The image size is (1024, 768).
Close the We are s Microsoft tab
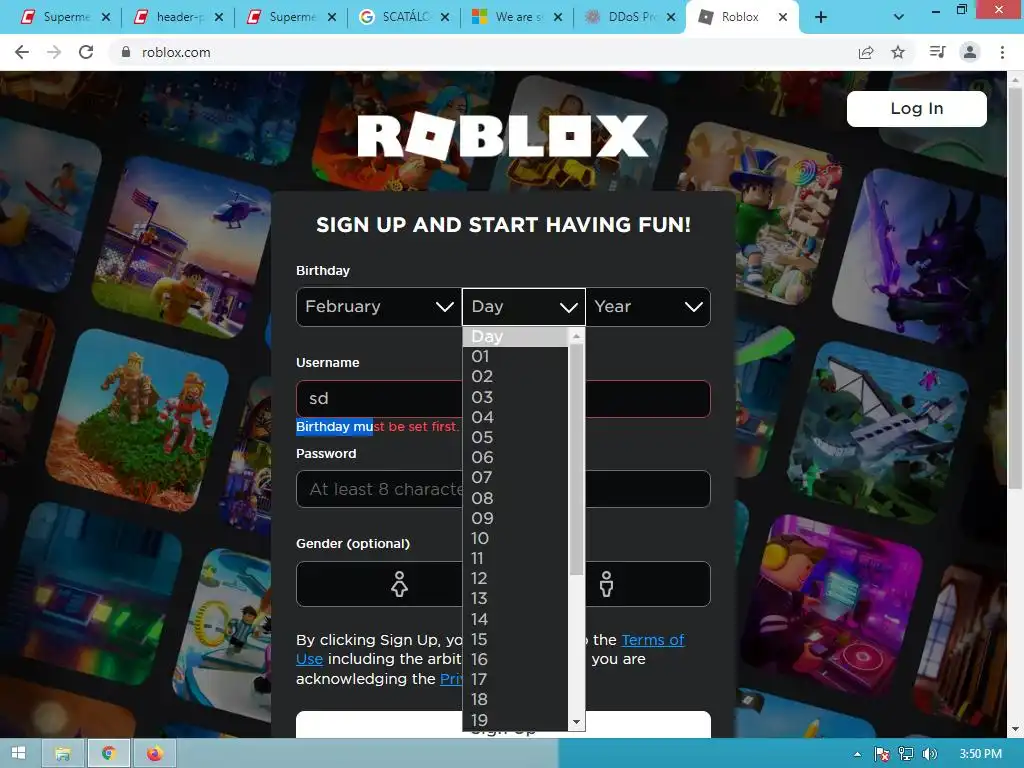coord(558,18)
